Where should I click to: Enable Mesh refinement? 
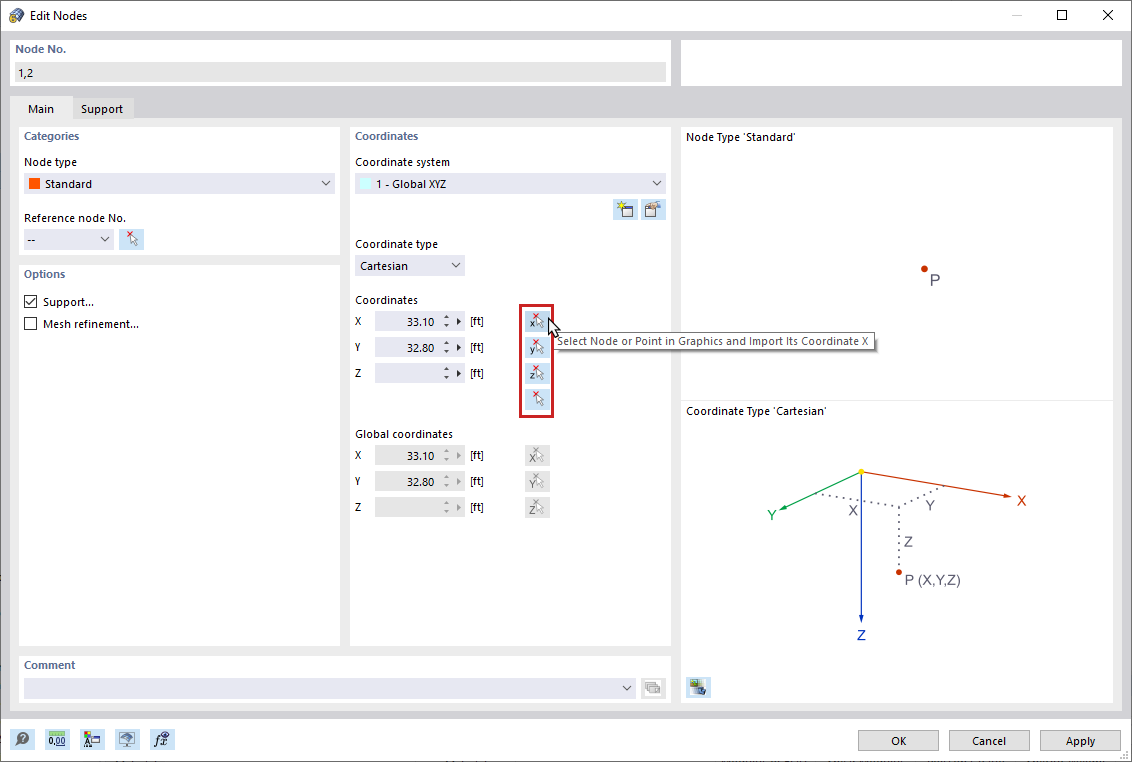coord(30,323)
